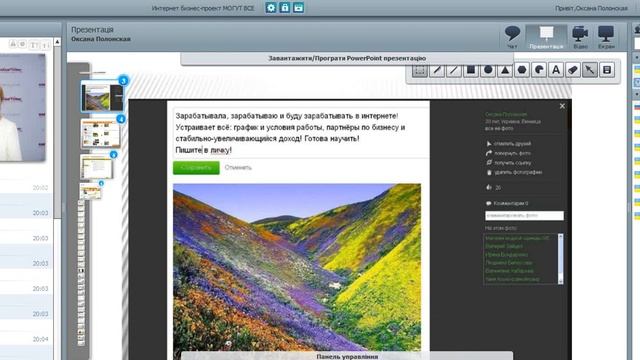Switch to the Екран screen-sharing tab
The width and height of the screenshot is (640, 360).
coord(606,37)
